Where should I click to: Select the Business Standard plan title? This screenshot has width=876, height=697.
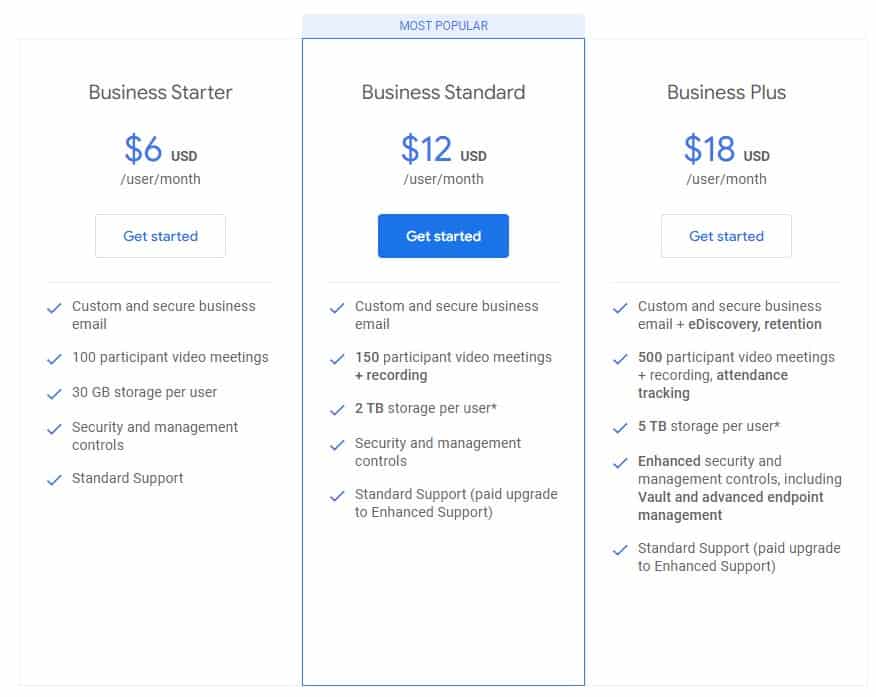[444, 92]
